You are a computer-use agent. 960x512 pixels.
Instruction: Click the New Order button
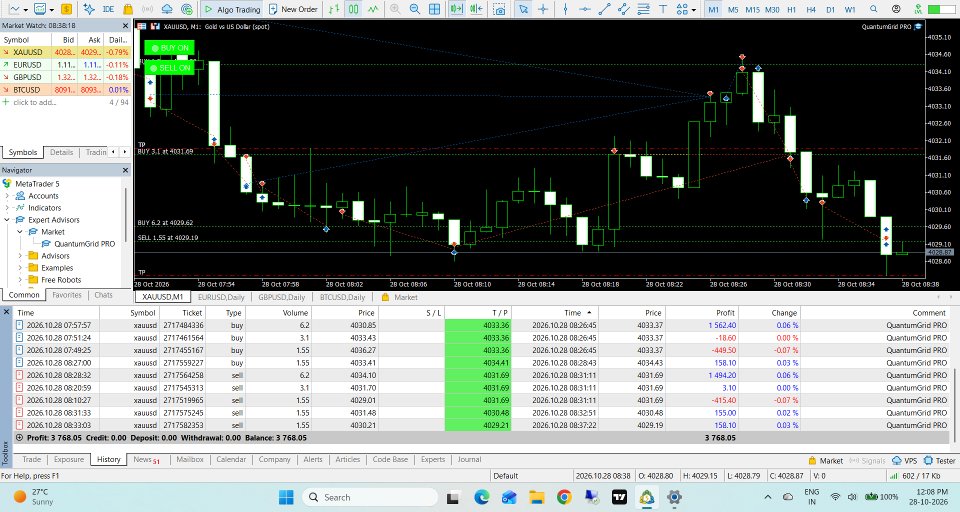pyautogui.click(x=293, y=9)
